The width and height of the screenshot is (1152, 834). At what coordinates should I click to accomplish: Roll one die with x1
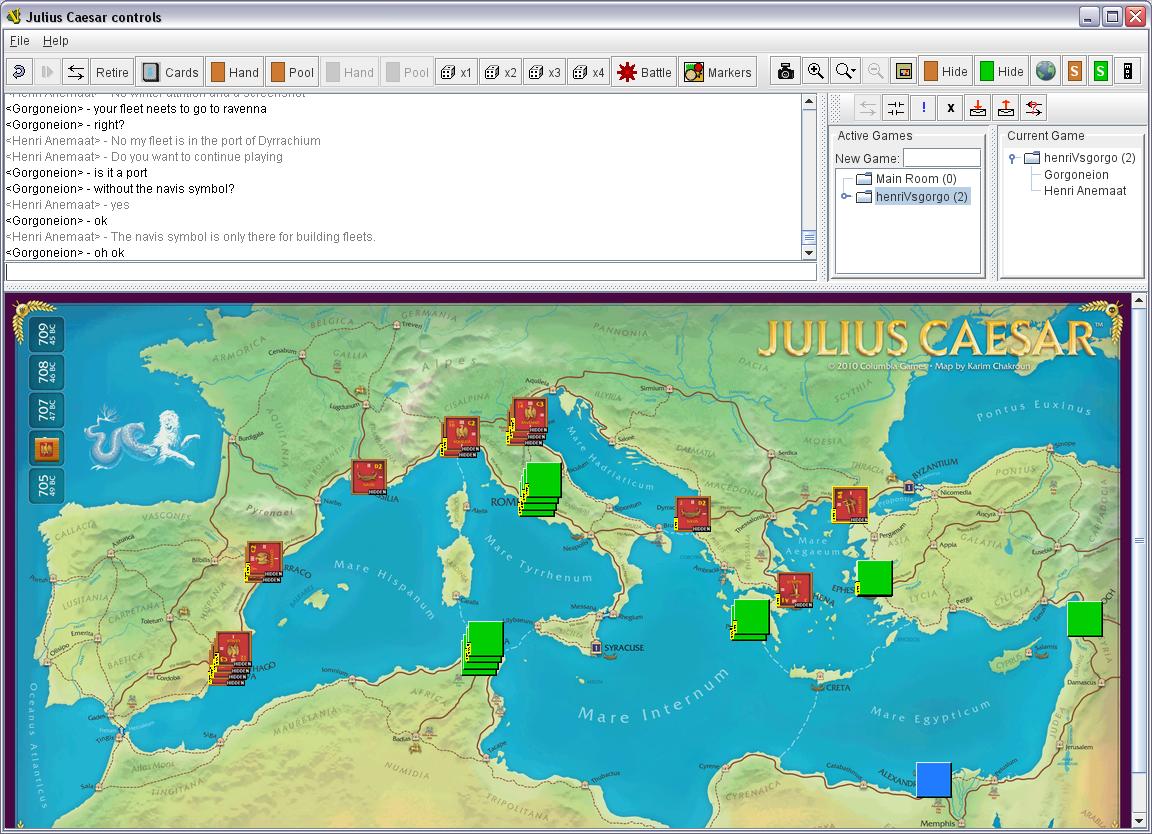456,72
